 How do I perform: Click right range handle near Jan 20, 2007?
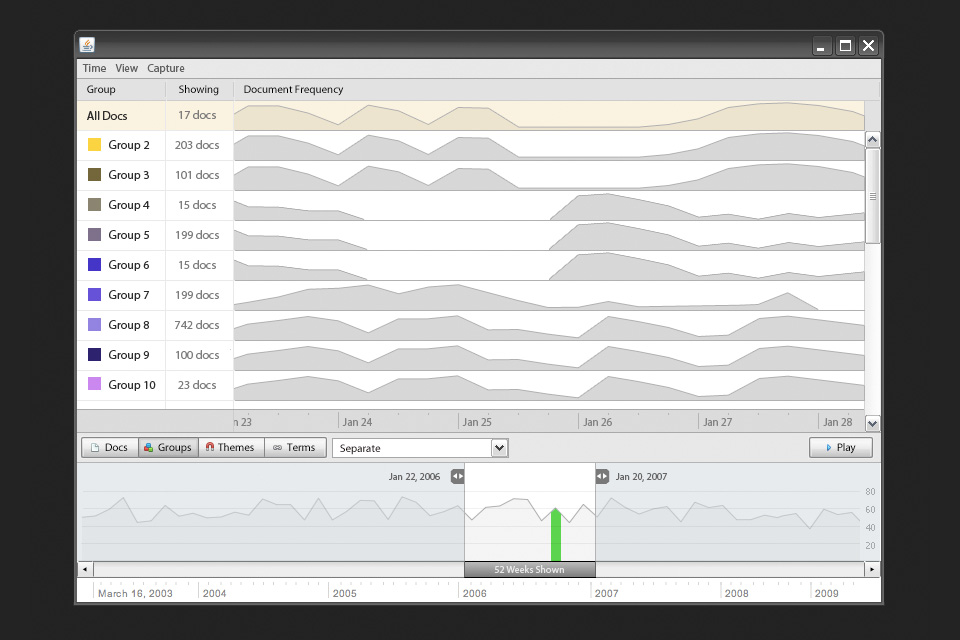[602, 477]
